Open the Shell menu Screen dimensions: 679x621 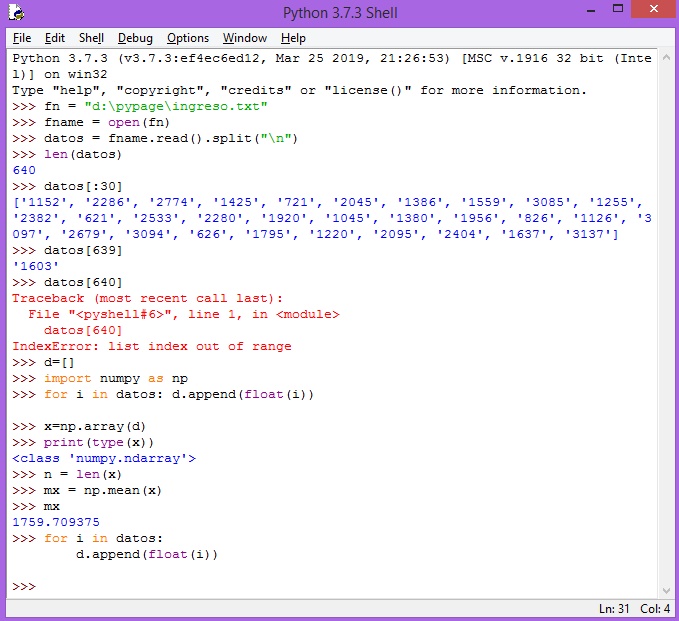point(91,38)
